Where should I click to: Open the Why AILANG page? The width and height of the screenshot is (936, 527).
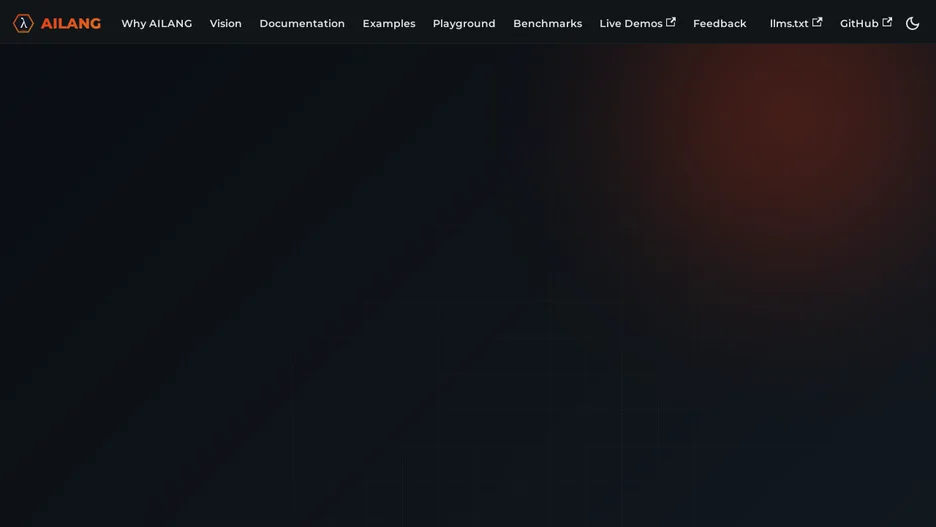click(x=156, y=23)
